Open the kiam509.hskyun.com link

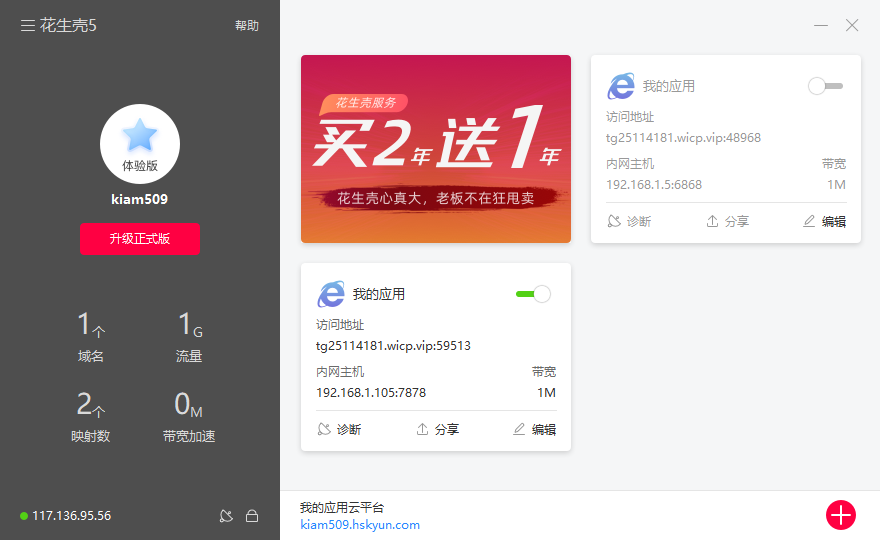pos(360,525)
